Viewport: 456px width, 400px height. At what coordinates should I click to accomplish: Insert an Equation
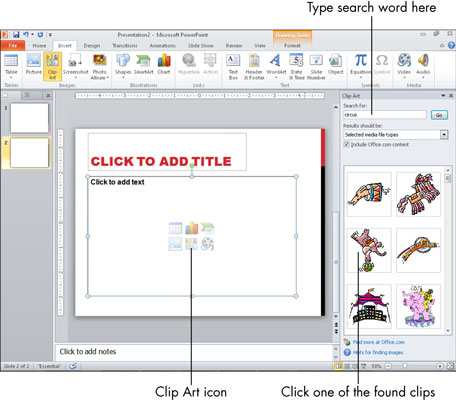[x=360, y=66]
